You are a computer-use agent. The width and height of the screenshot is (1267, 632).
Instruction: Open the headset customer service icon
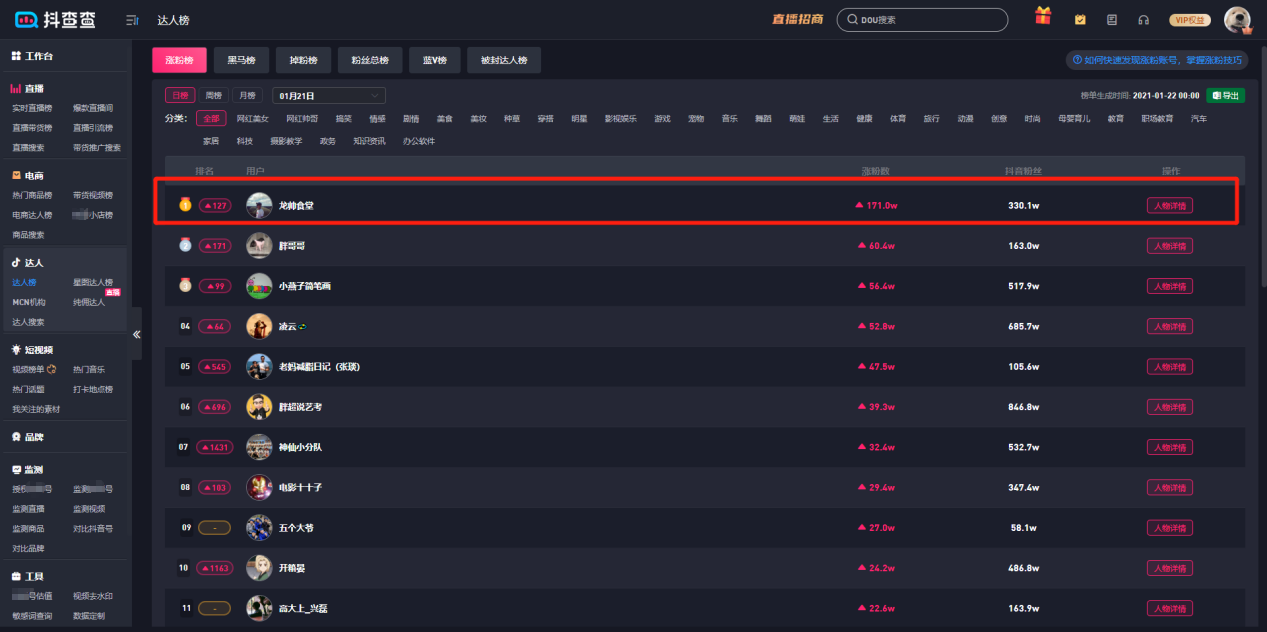point(1144,20)
